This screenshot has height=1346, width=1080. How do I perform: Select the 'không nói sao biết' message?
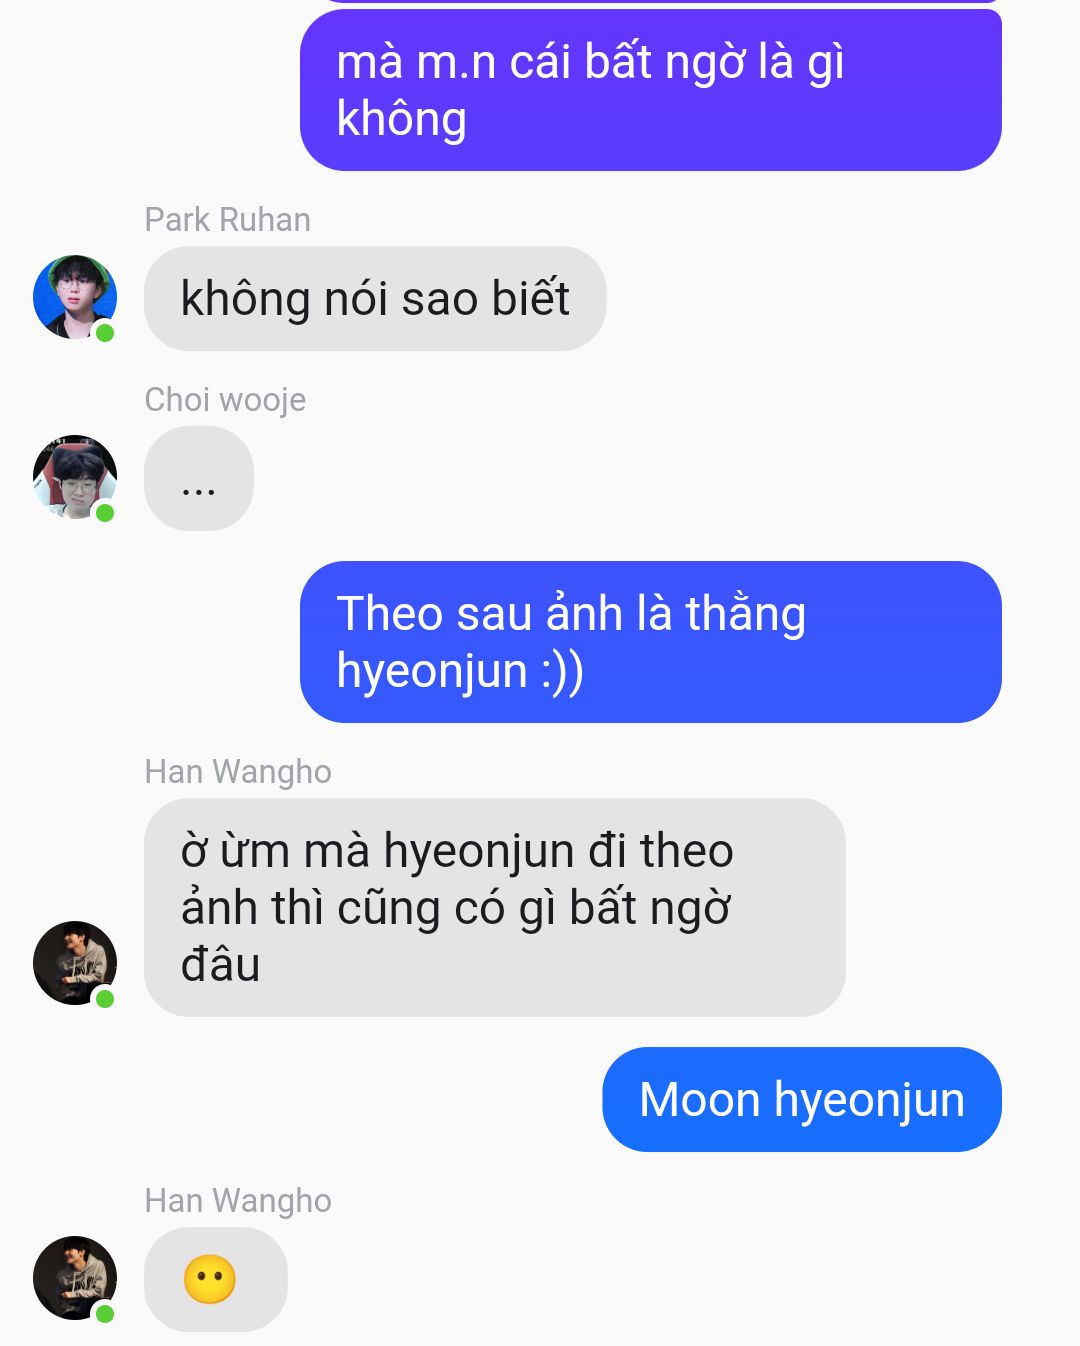click(x=375, y=298)
